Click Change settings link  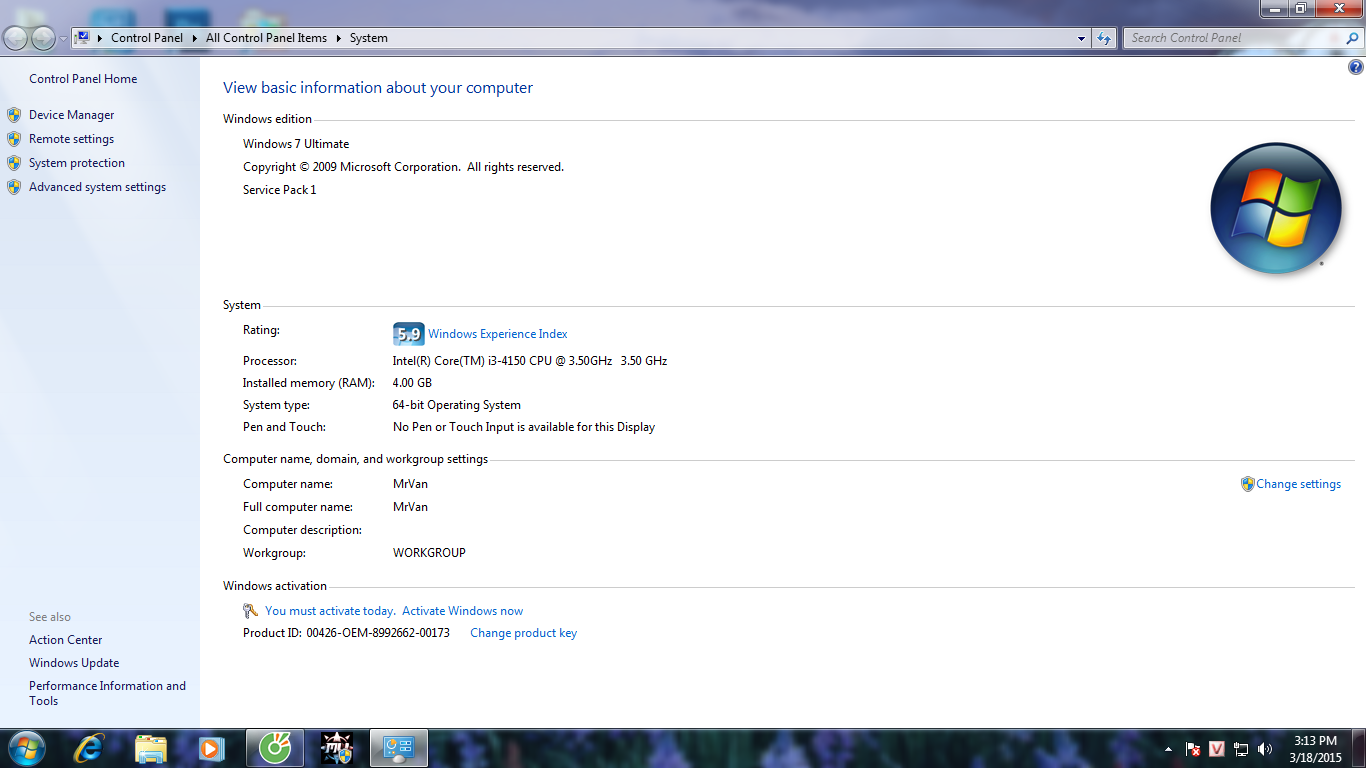tap(1299, 484)
